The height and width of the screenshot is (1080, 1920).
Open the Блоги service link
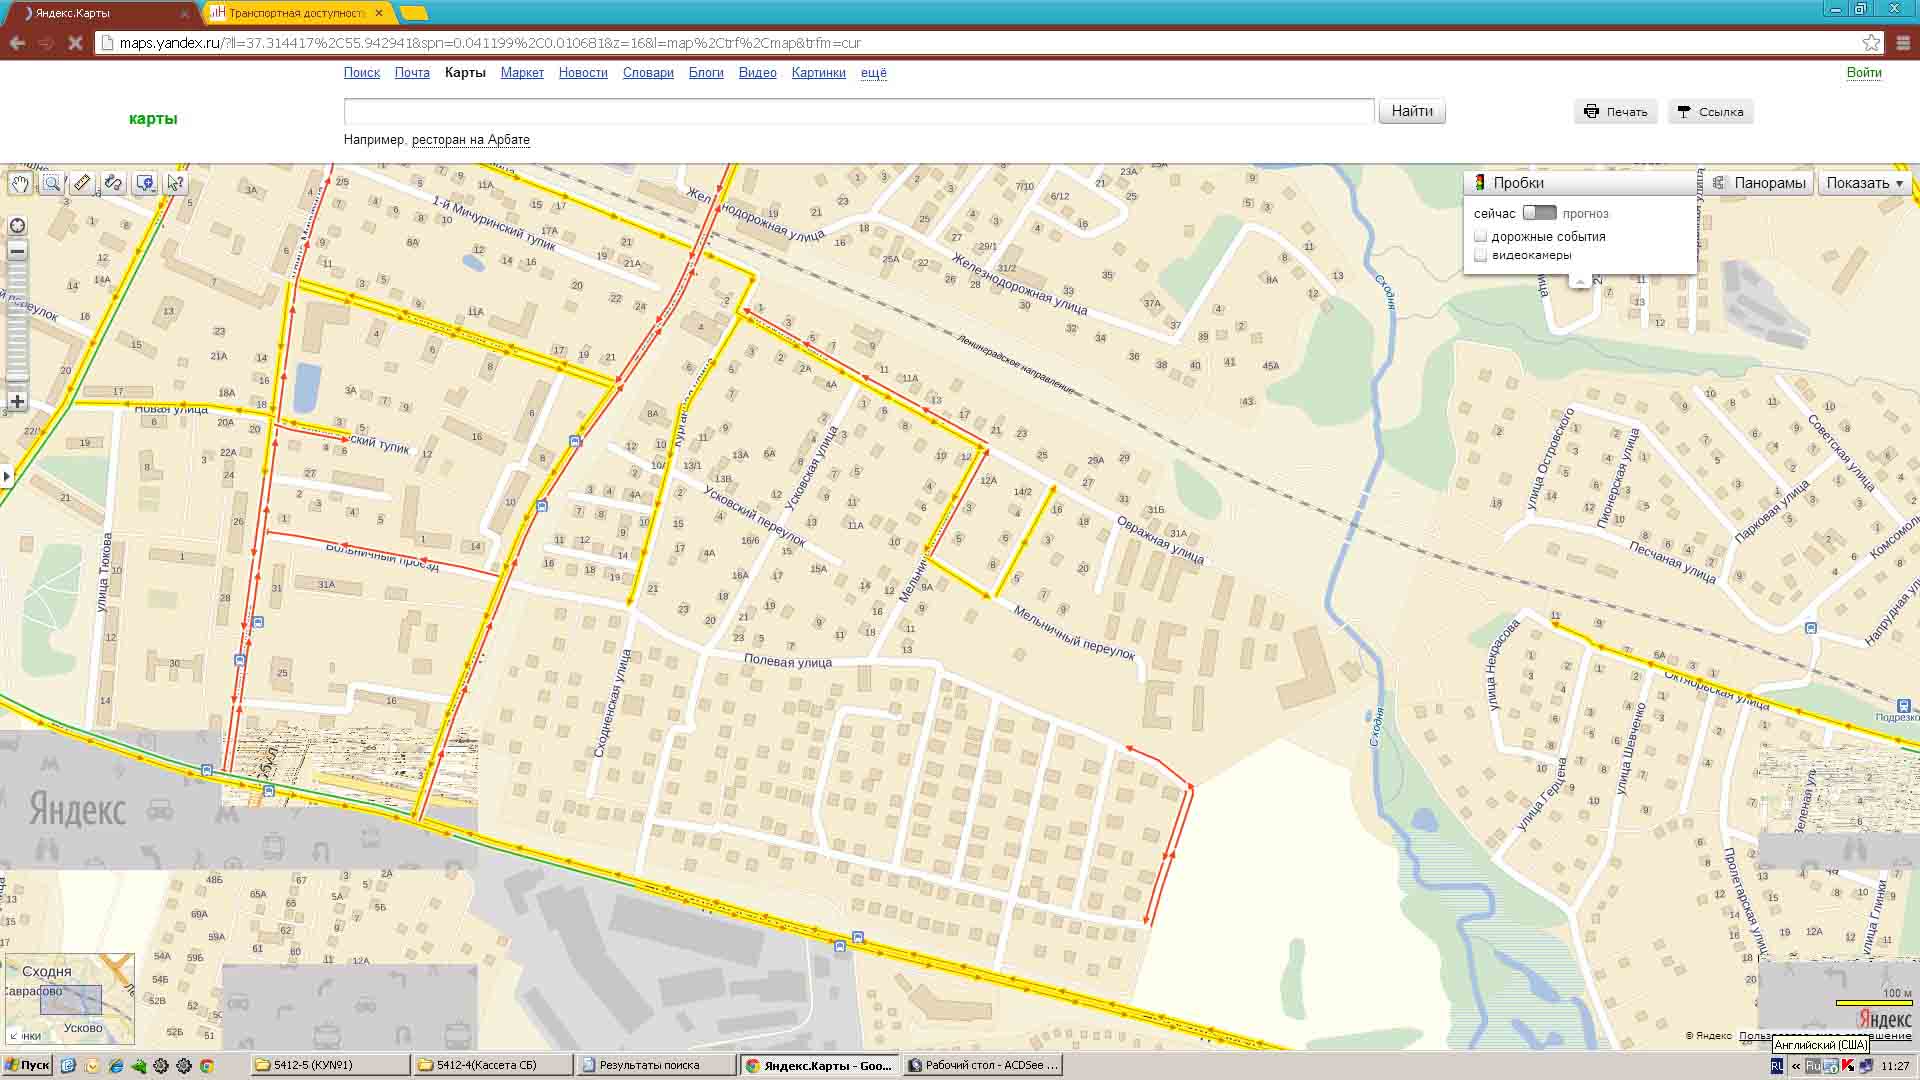click(706, 73)
